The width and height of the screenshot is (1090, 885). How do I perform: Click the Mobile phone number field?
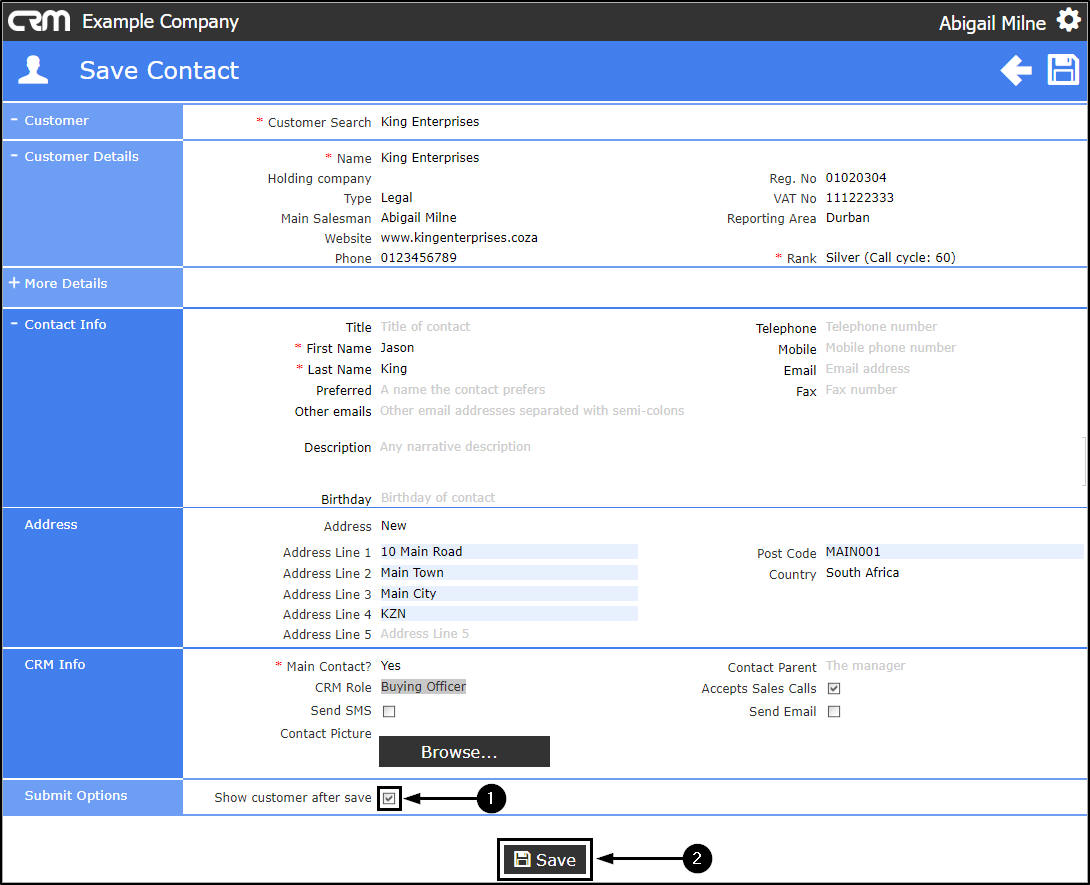[x=890, y=348]
